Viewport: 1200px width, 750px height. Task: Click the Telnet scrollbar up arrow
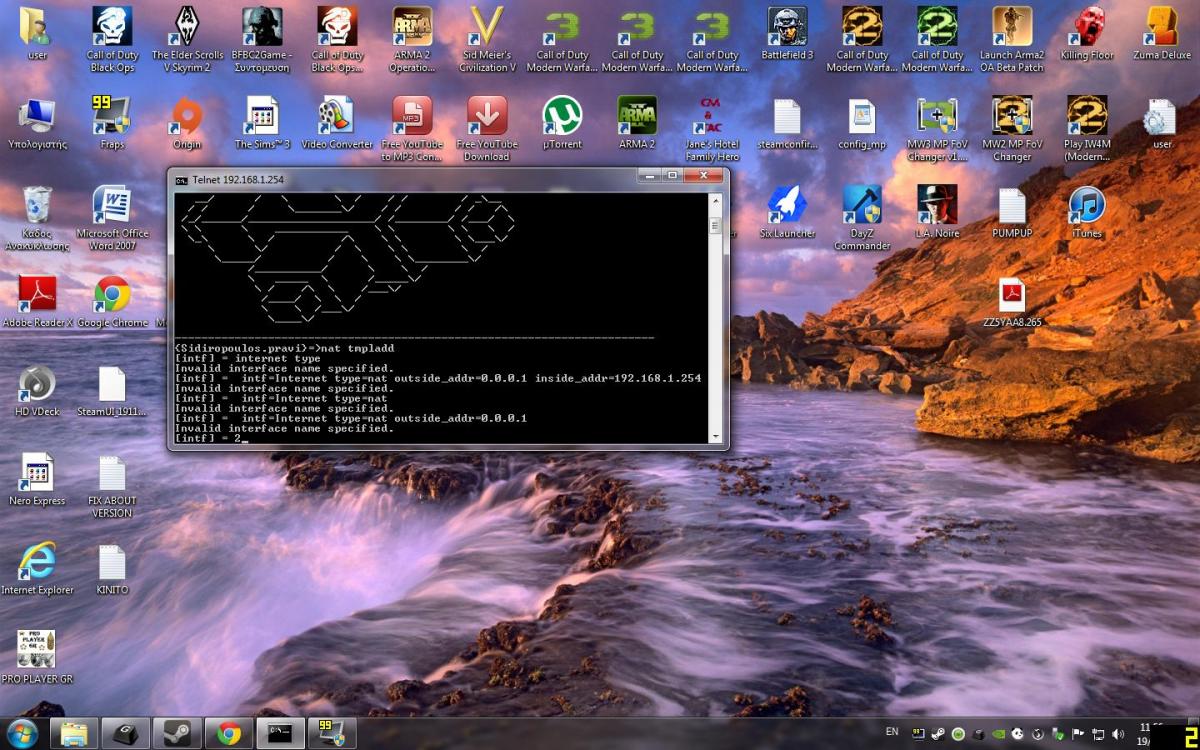click(715, 200)
